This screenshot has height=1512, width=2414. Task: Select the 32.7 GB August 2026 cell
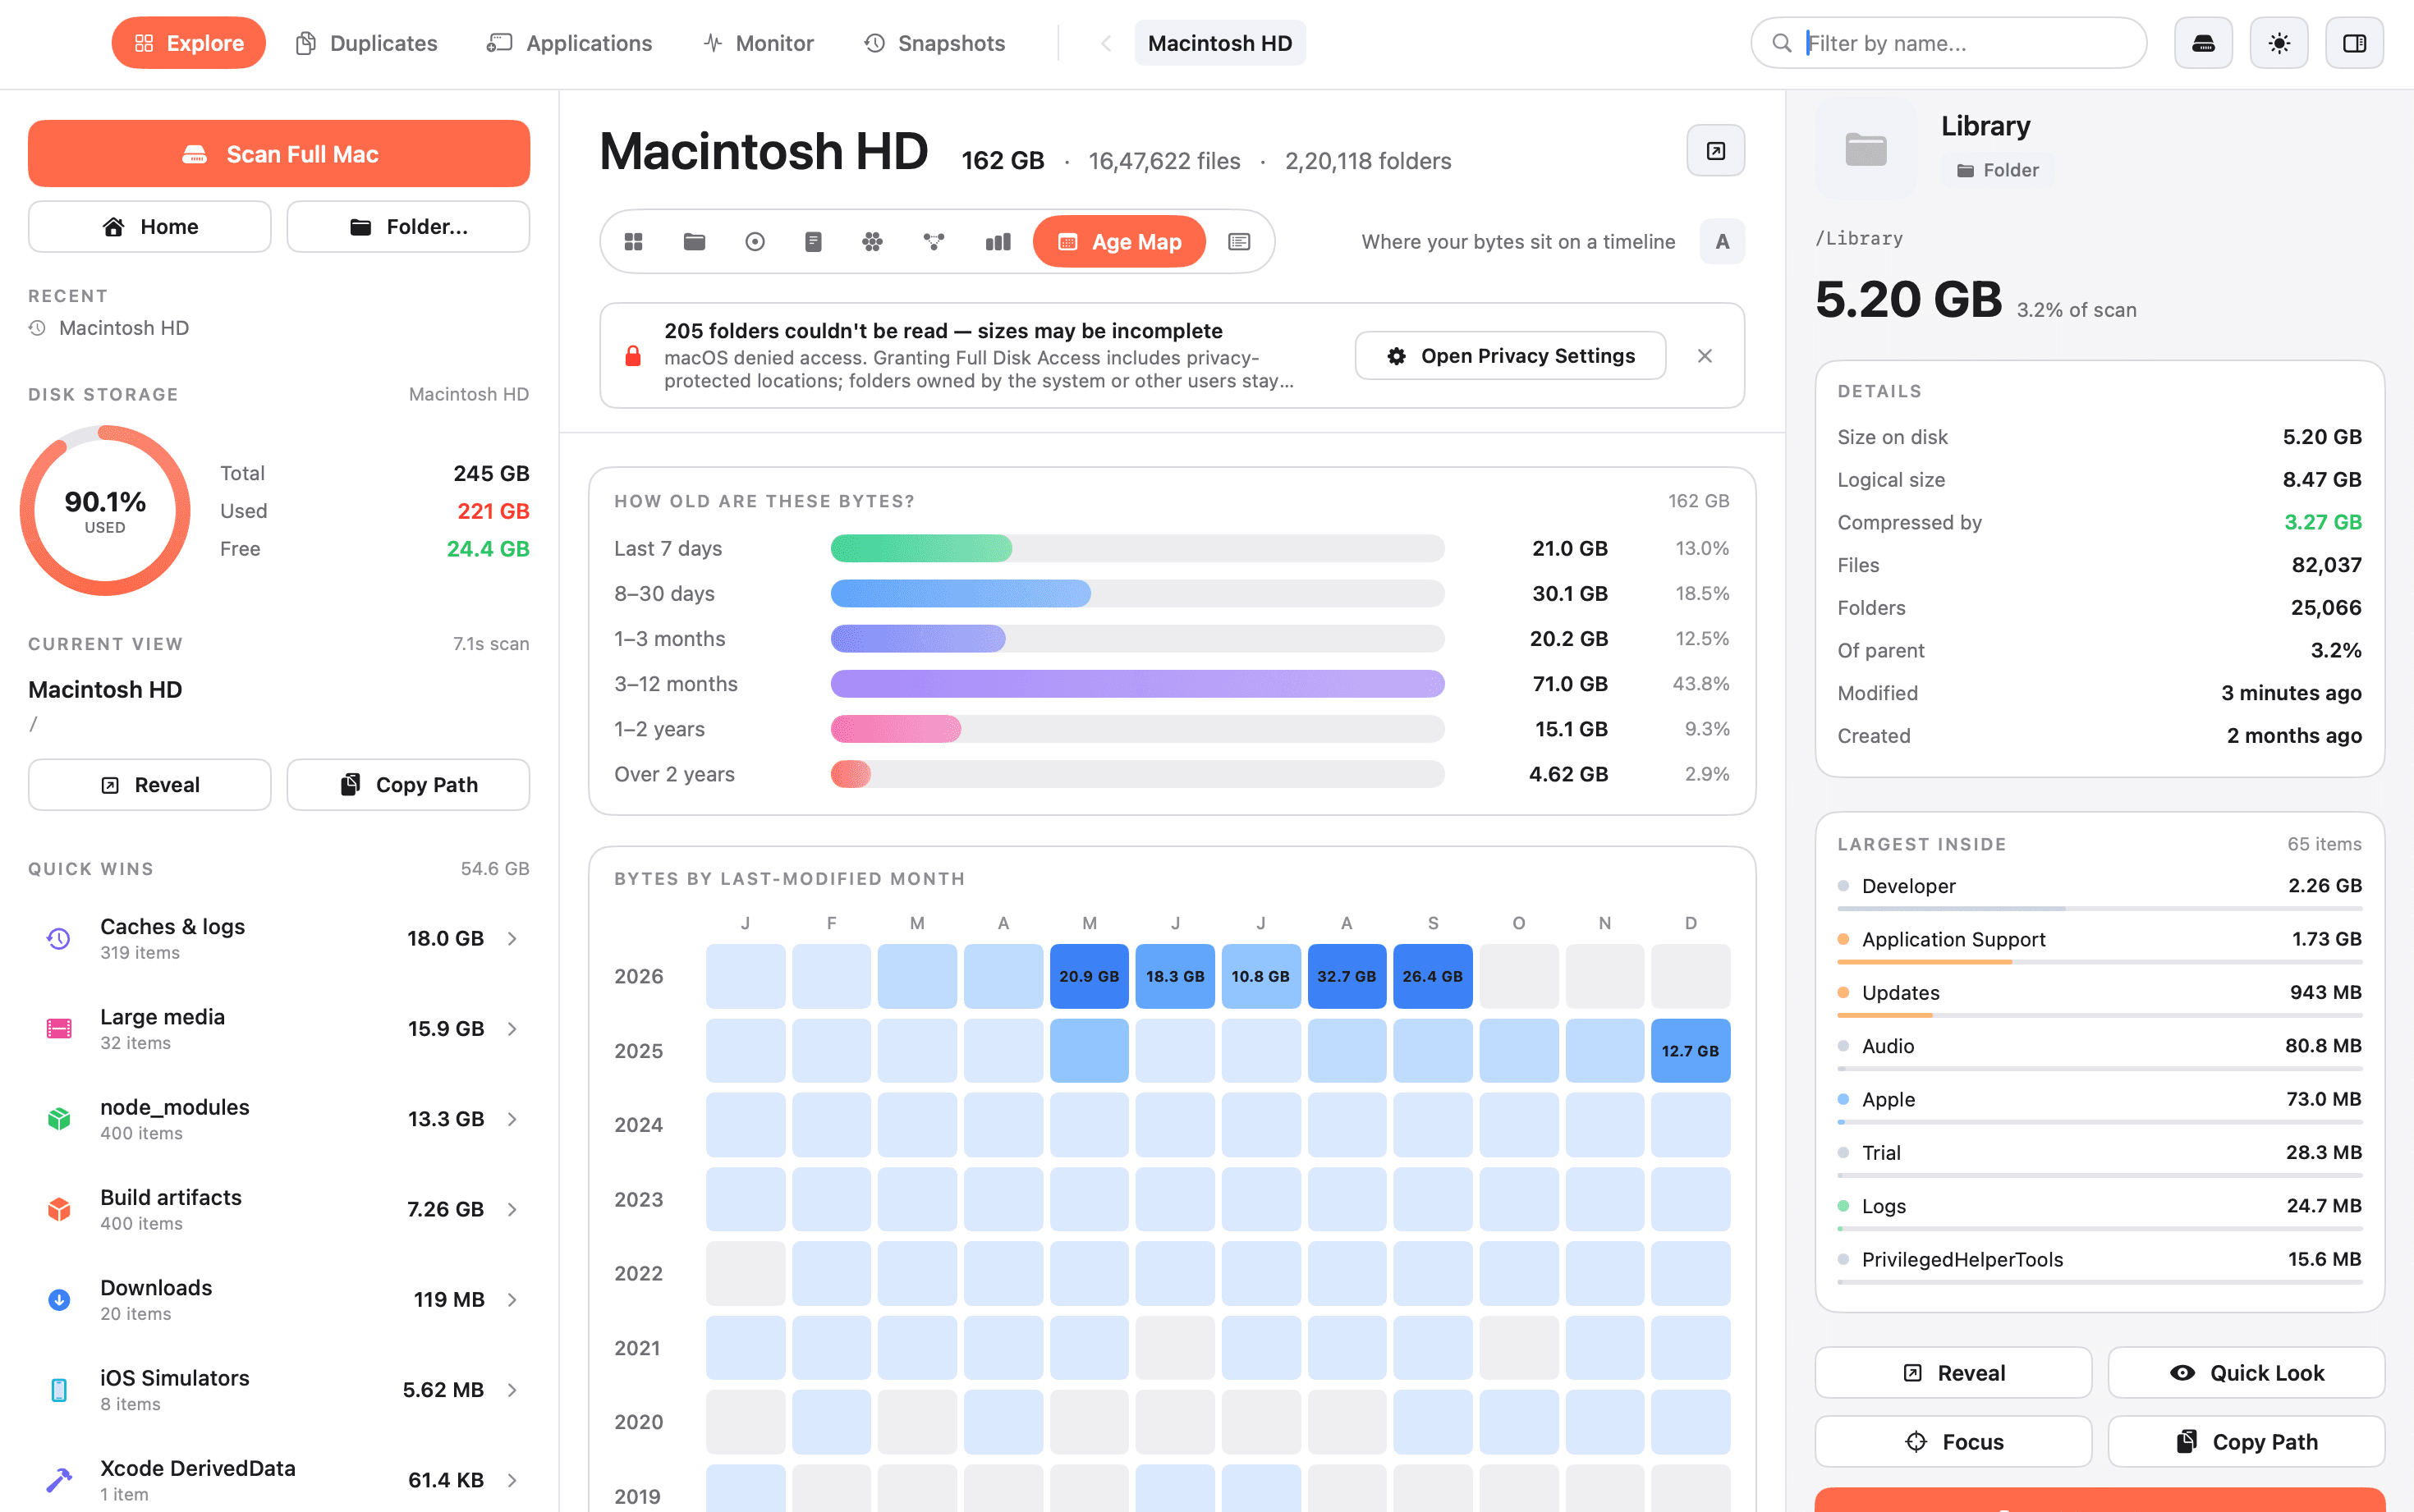click(x=1346, y=976)
